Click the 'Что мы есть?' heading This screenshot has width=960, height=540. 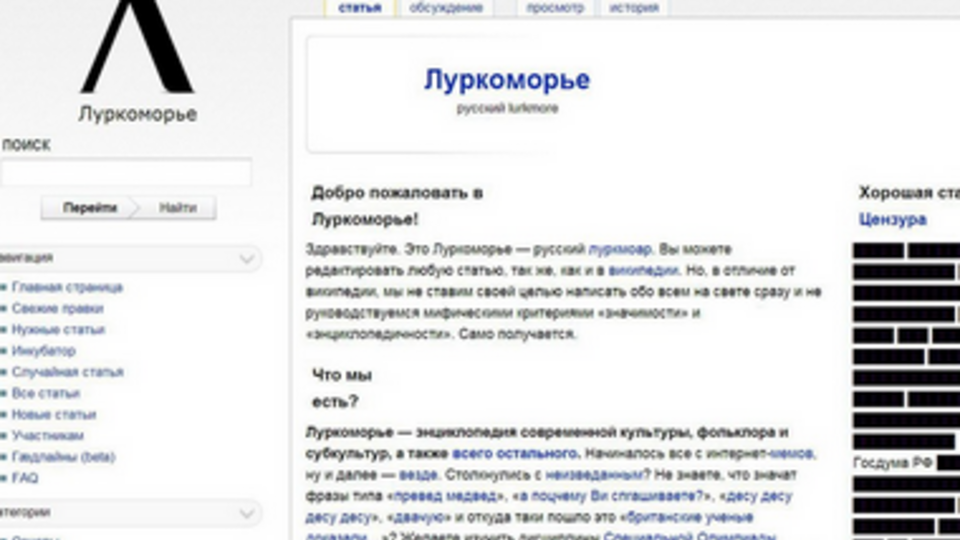click(342, 388)
